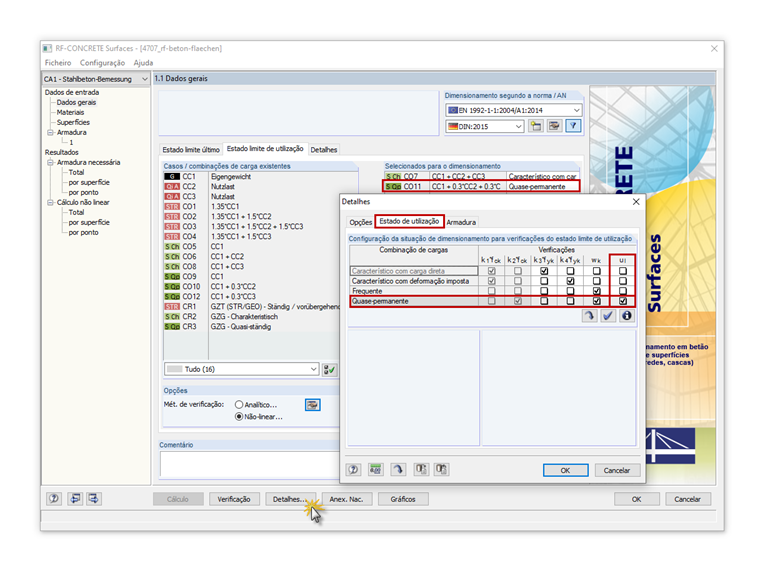Image resolution: width=760 pixels, height=570 pixels.
Task: Switch to Armadura tab in Detalhes dialog
Action: [461, 222]
